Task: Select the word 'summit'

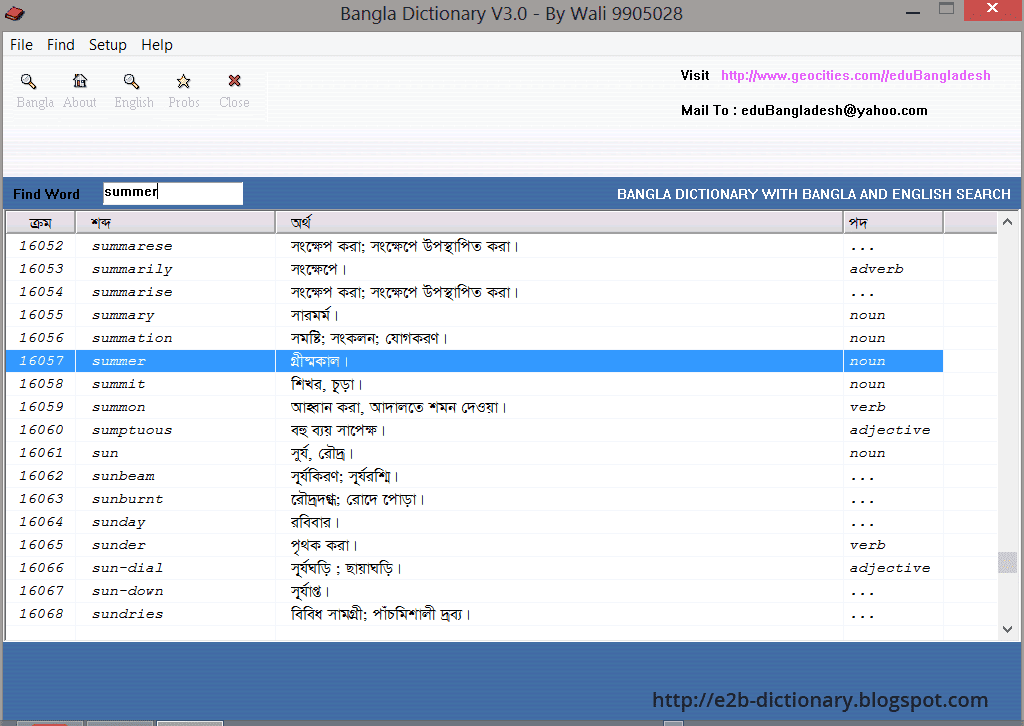Action: click(x=119, y=384)
